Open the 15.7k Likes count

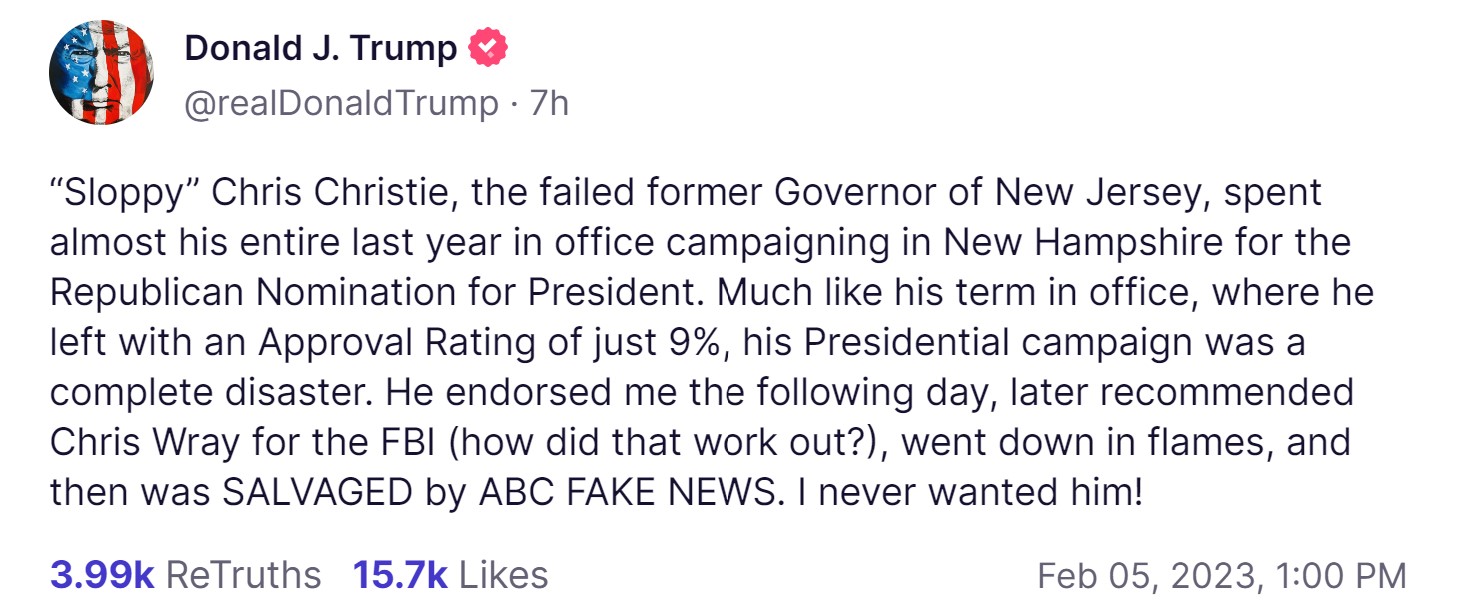[400, 575]
